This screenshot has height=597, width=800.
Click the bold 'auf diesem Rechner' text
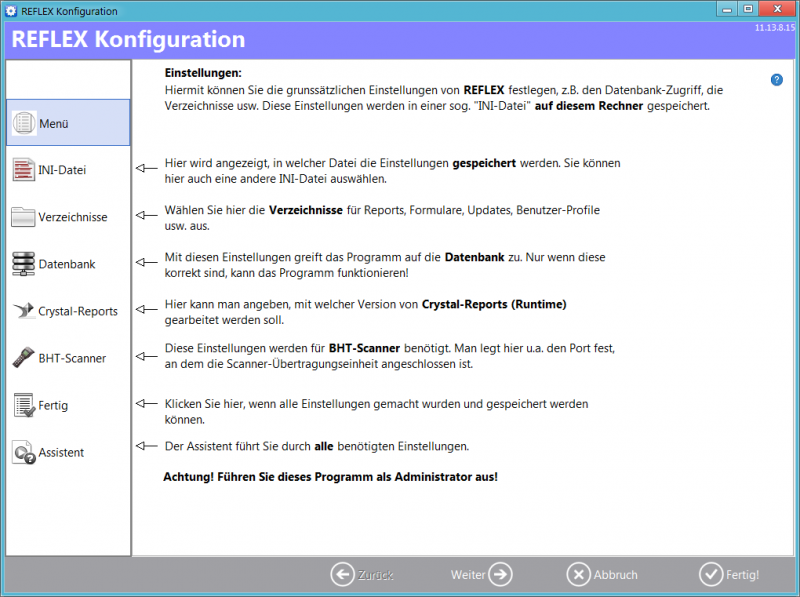click(x=589, y=106)
